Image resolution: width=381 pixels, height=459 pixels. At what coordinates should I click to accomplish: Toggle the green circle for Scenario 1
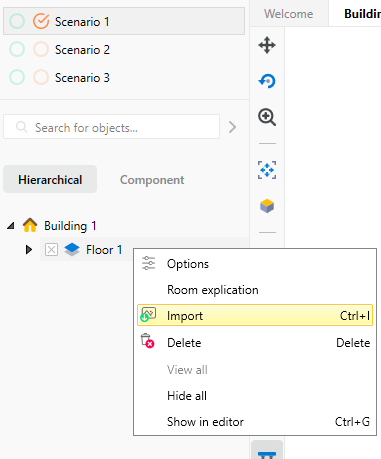(x=17, y=21)
